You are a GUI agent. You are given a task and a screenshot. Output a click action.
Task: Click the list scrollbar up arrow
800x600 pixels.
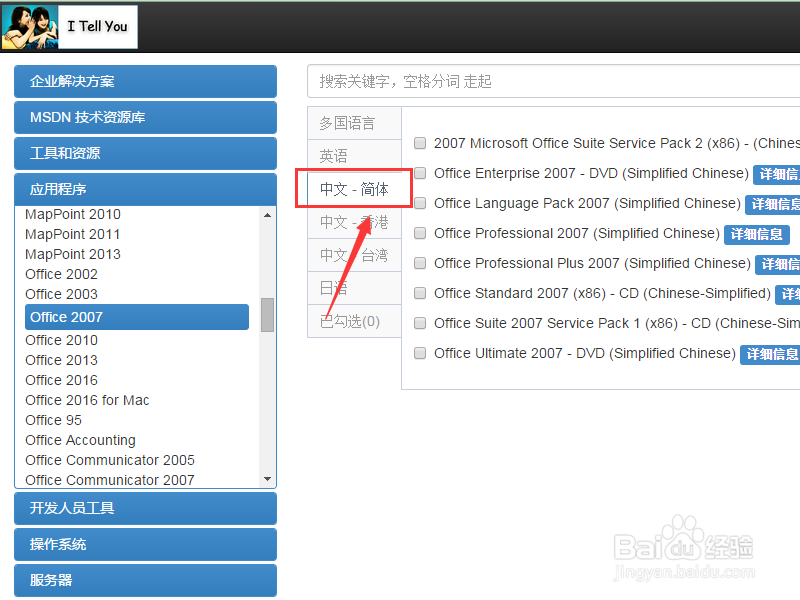[267, 215]
